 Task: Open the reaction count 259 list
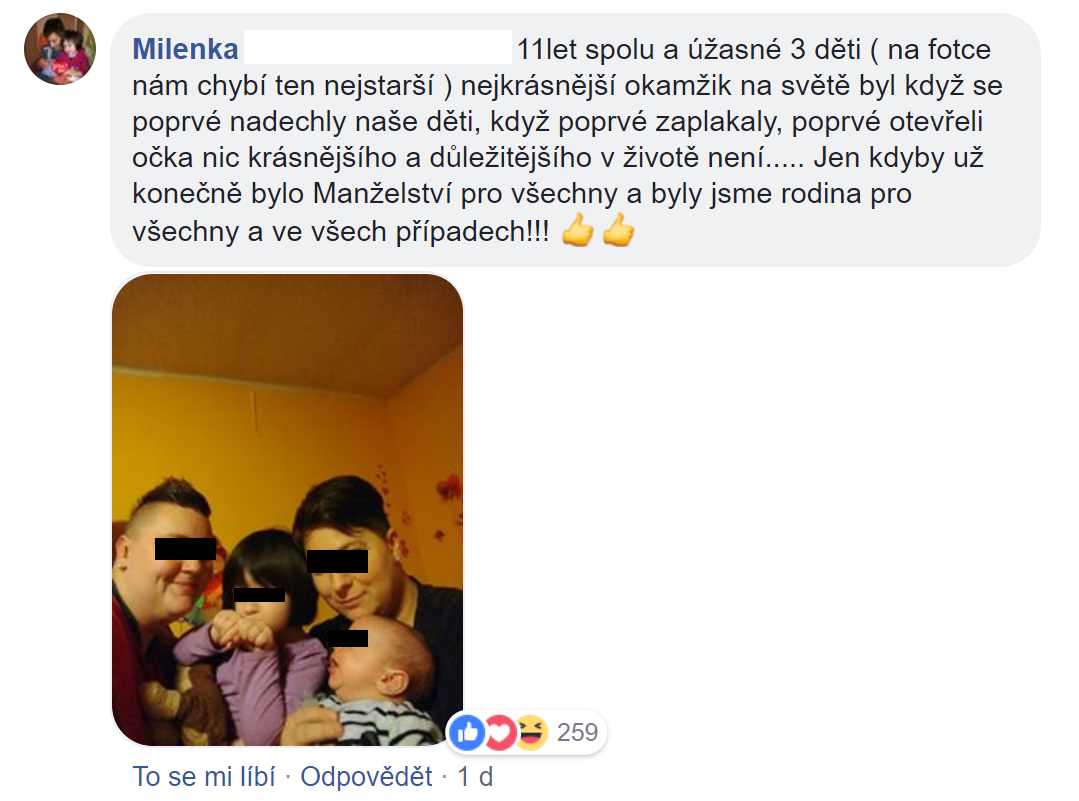point(577,732)
